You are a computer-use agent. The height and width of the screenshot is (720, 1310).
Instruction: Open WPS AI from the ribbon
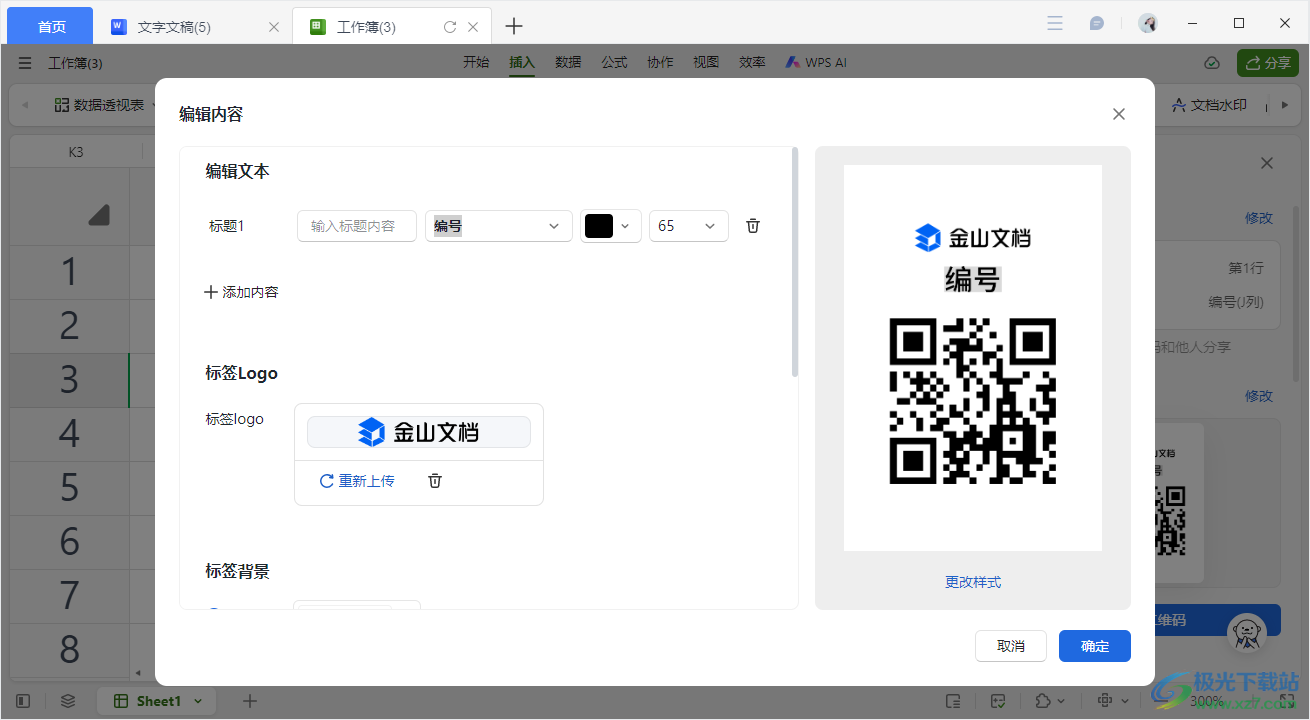[816, 62]
